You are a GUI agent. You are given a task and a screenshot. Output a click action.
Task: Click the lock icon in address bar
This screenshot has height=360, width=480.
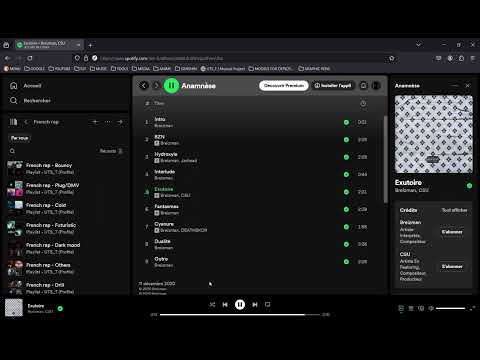(x=86, y=58)
